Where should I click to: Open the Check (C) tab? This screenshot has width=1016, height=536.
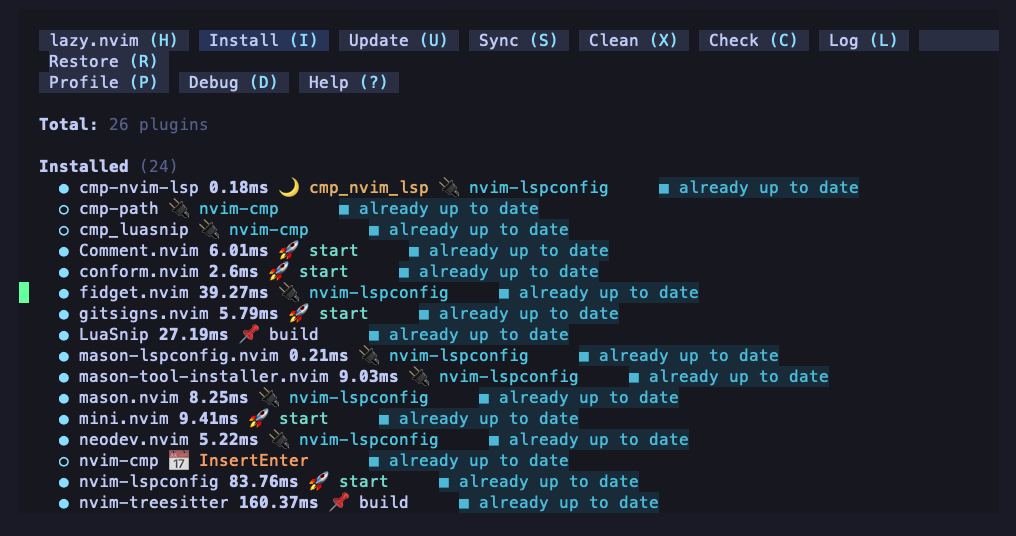(x=753, y=40)
